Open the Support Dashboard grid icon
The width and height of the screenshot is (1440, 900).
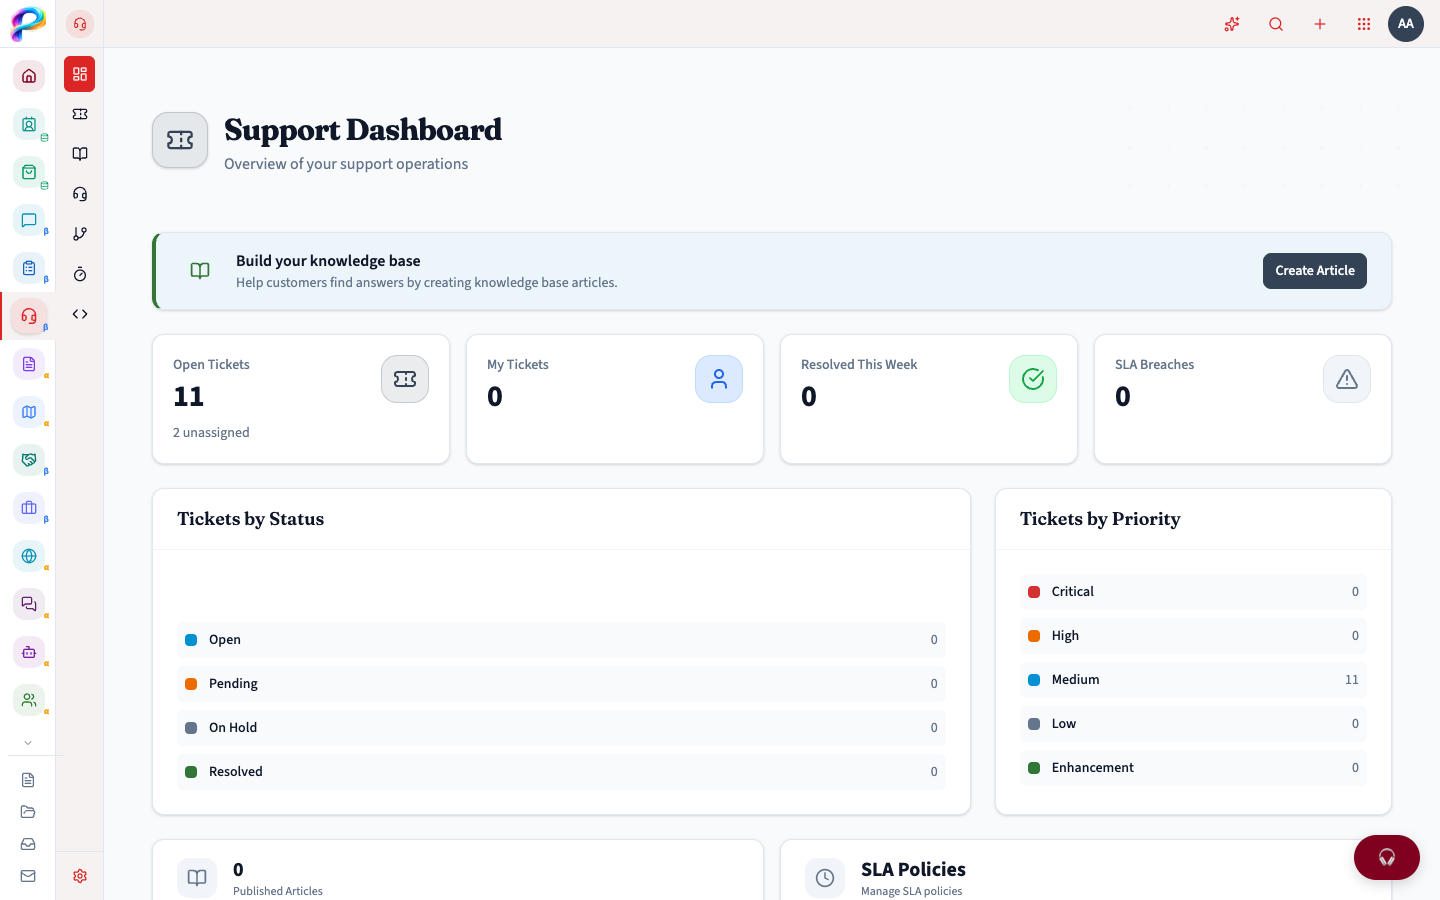click(79, 73)
